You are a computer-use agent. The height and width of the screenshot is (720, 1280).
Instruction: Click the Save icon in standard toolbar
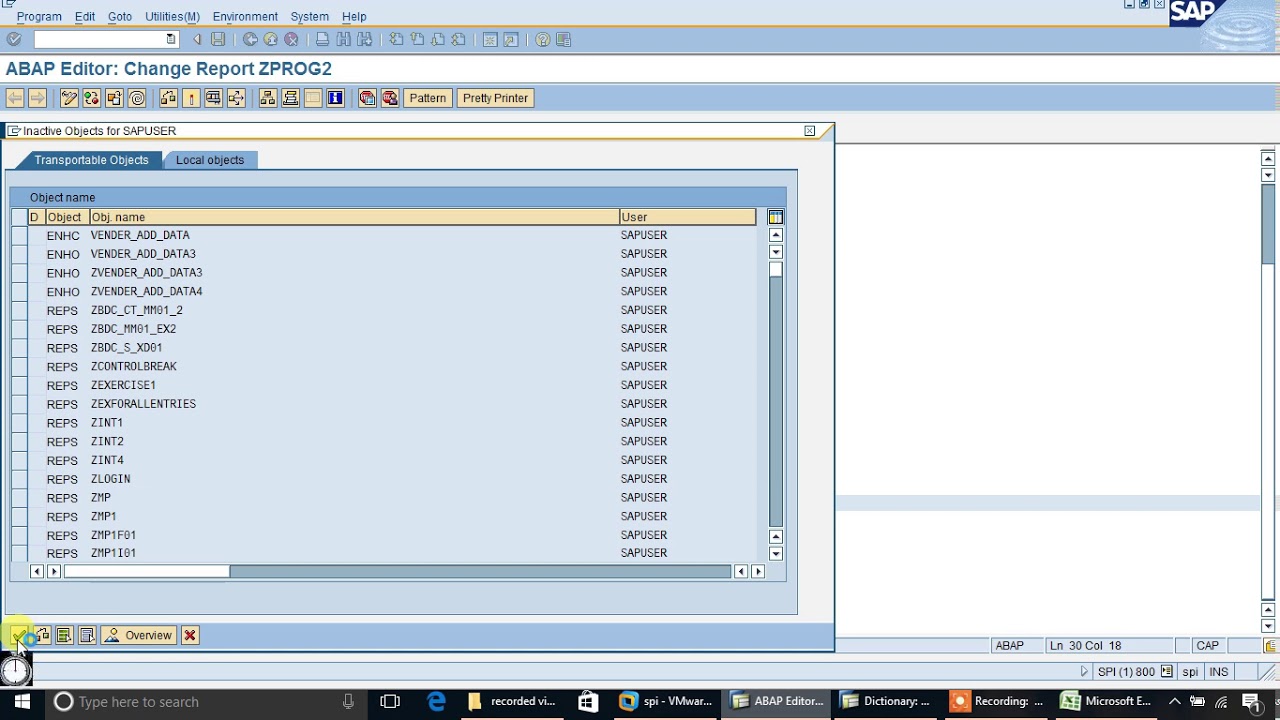point(218,39)
